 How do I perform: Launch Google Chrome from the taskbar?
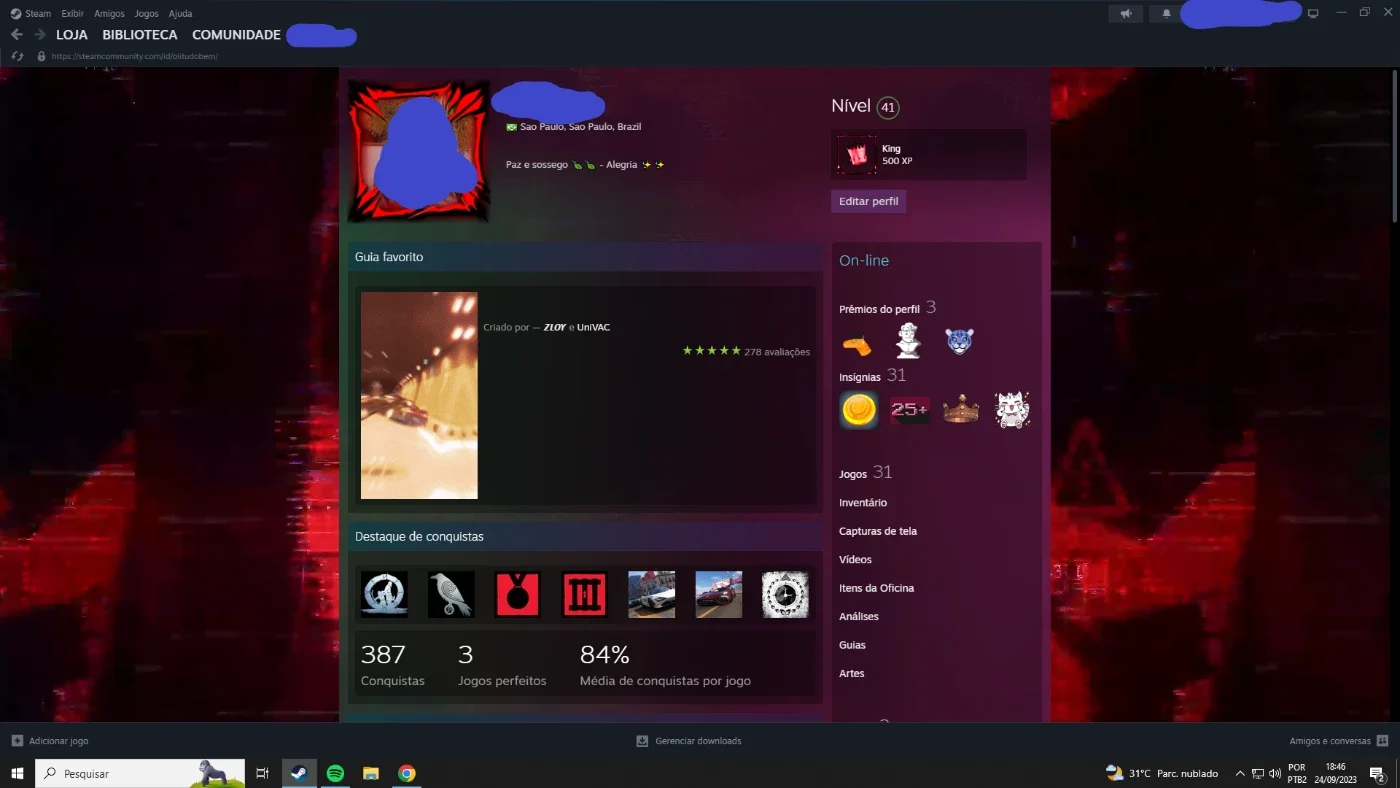(x=407, y=773)
